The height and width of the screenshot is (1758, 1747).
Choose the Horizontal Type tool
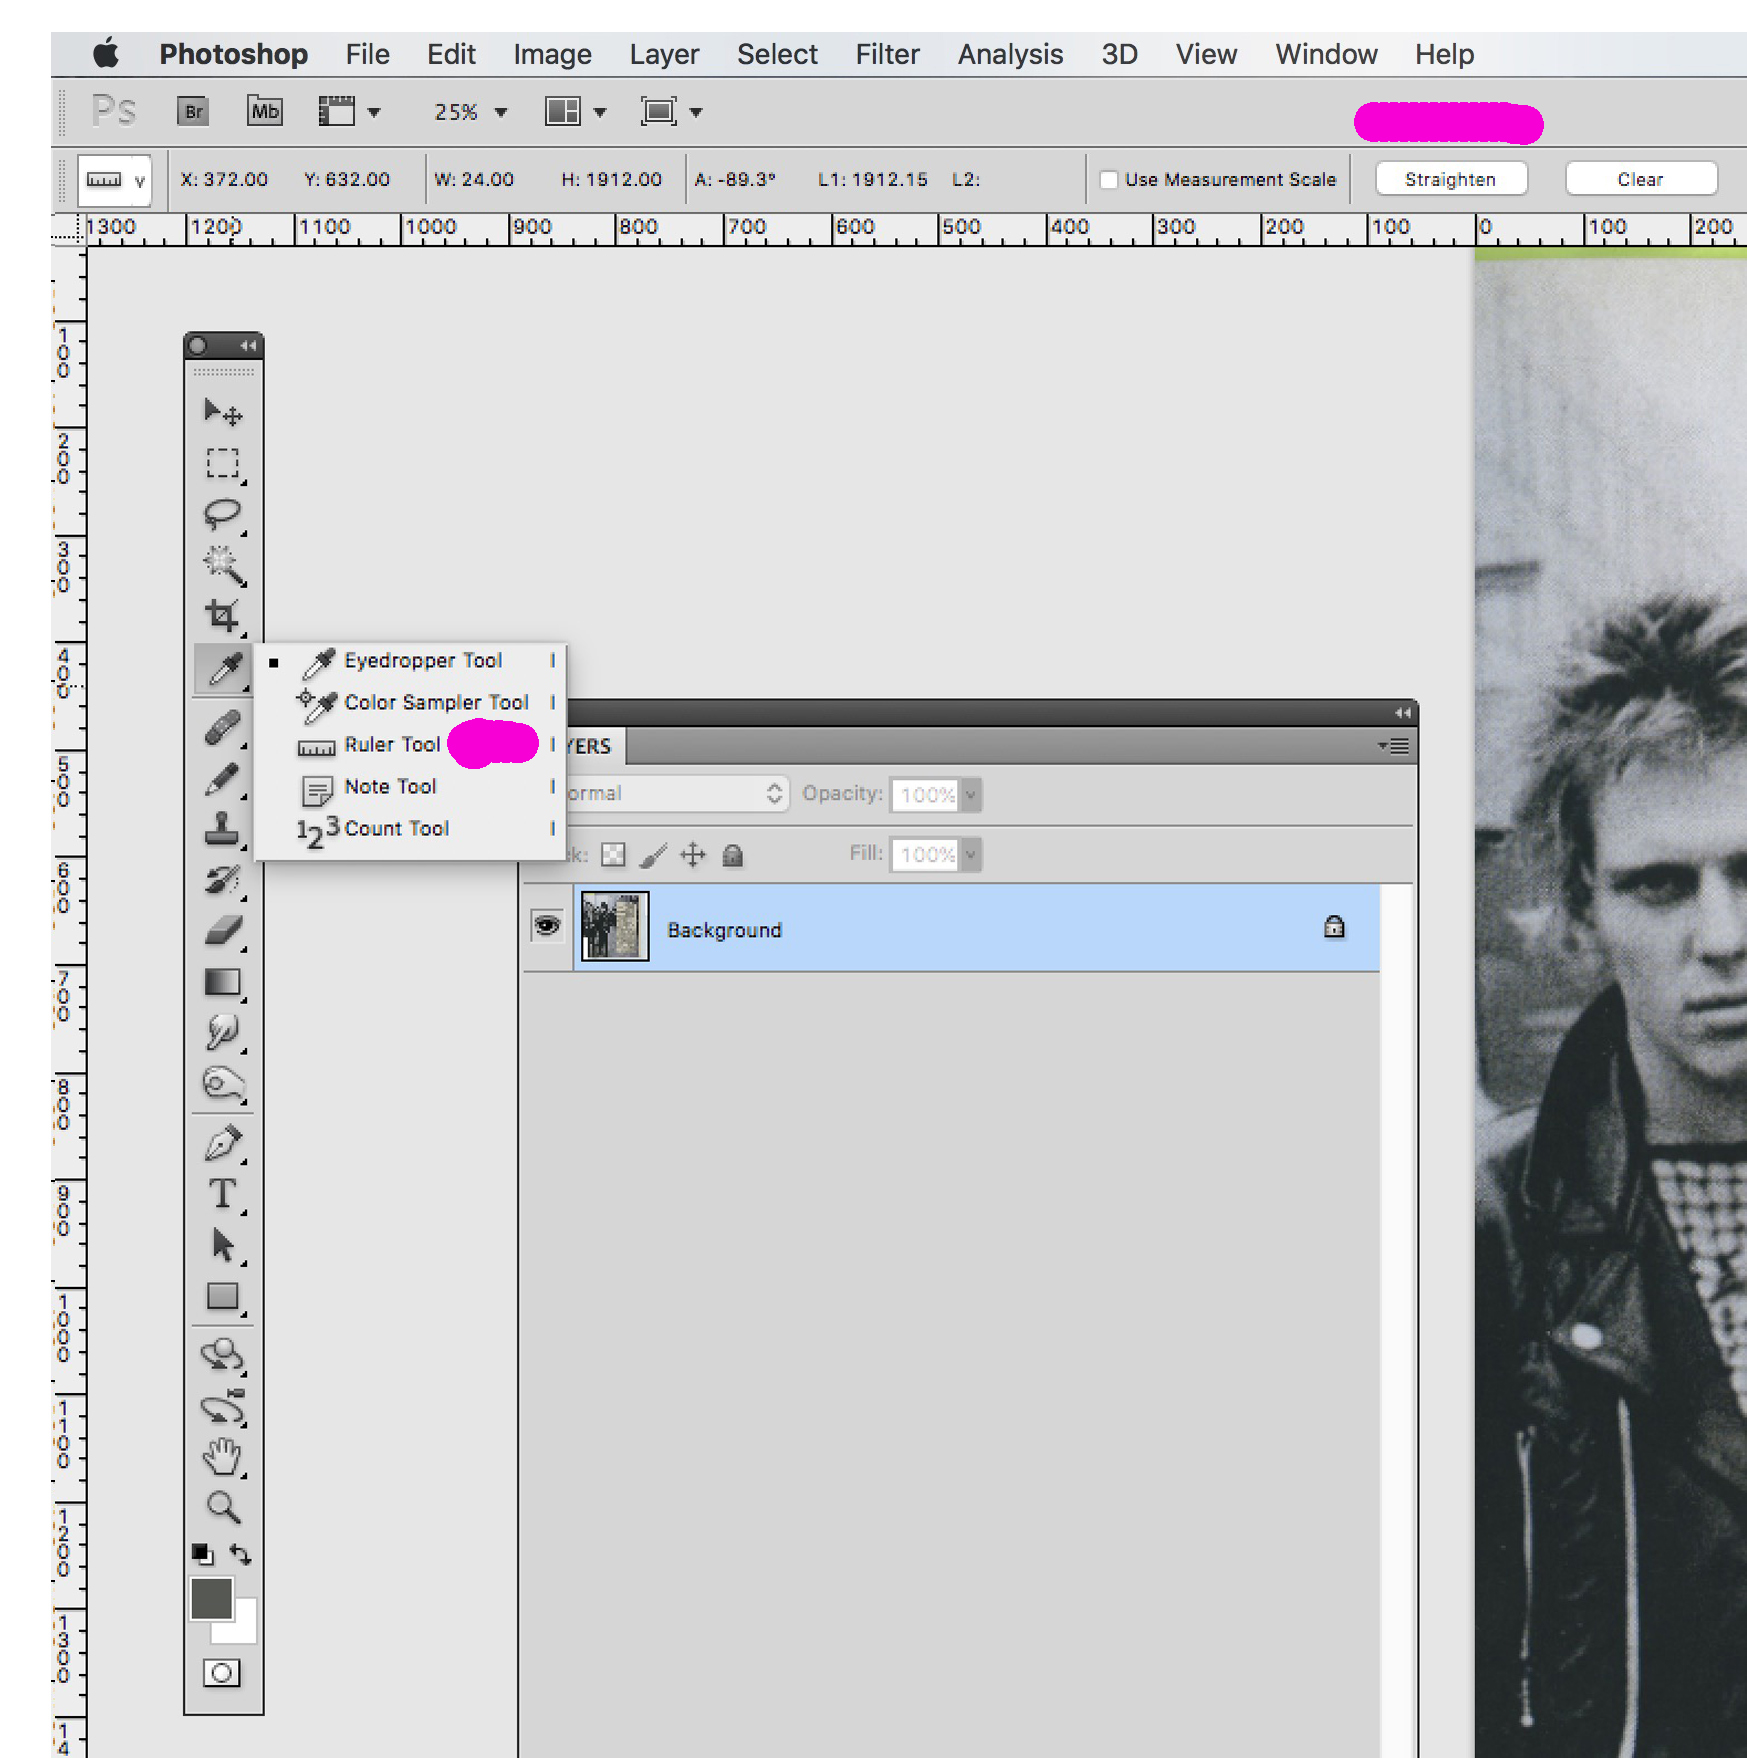tap(222, 1194)
